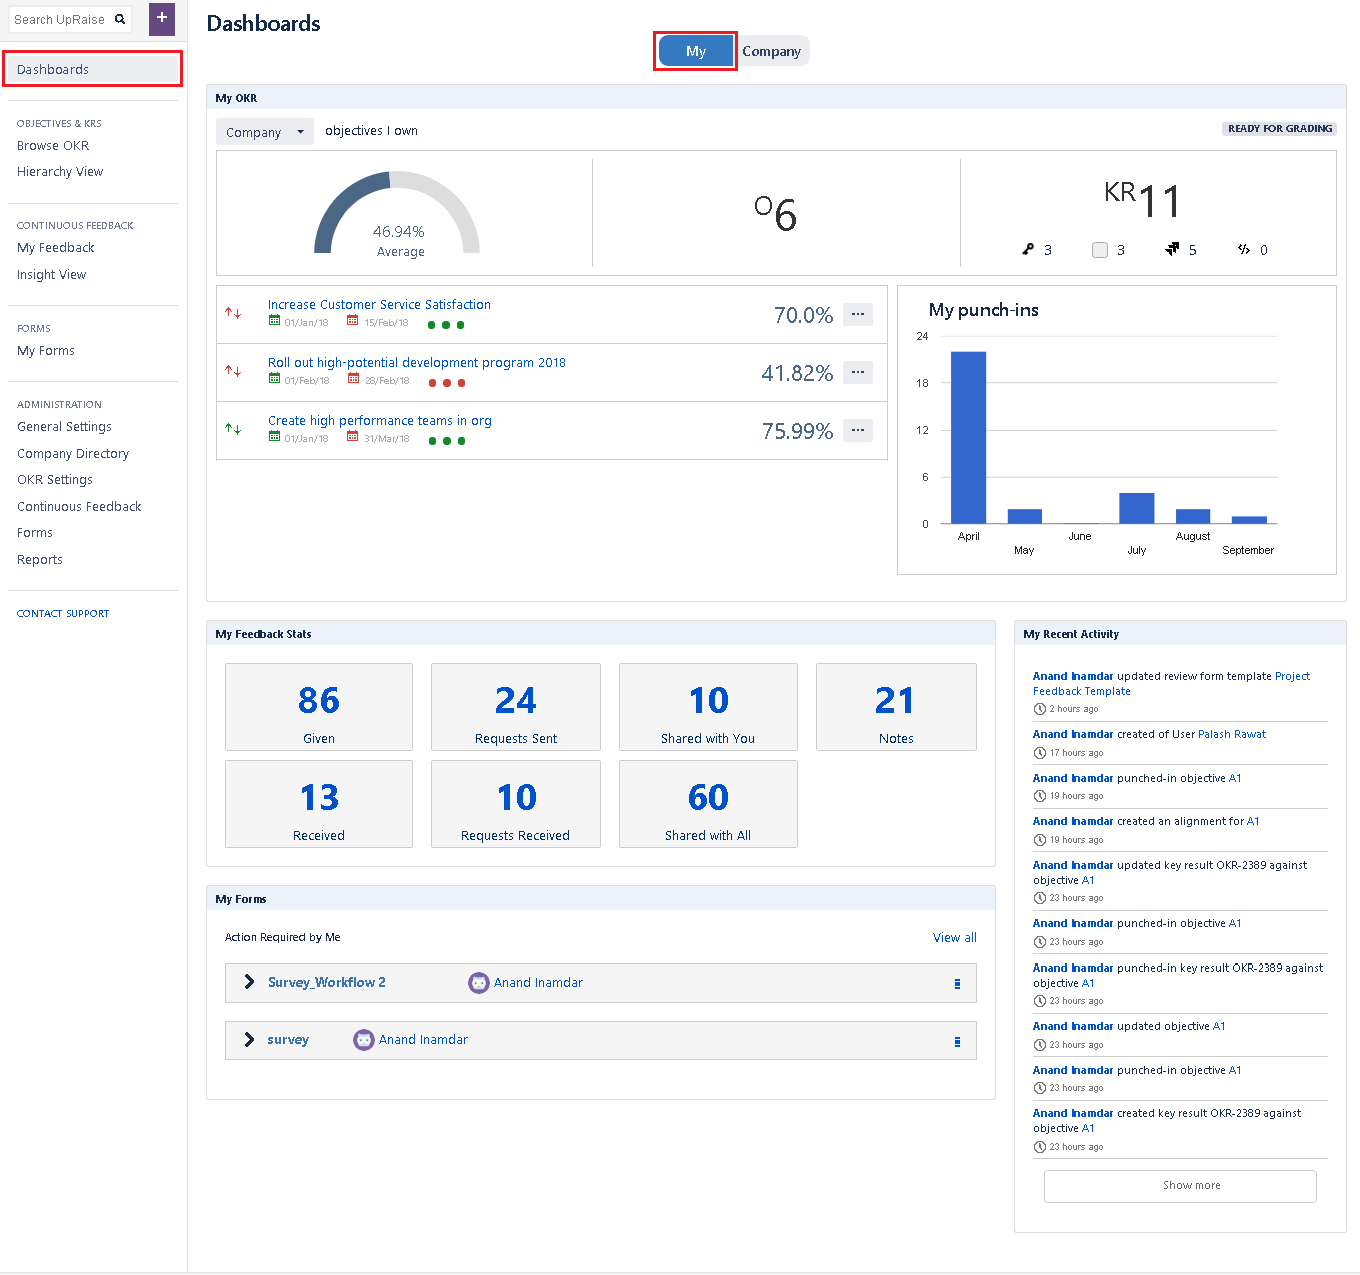The height and width of the screenshot is (1275, 1360).
Task: Expand the survey form row chevron
Action: coord(248,1040)
